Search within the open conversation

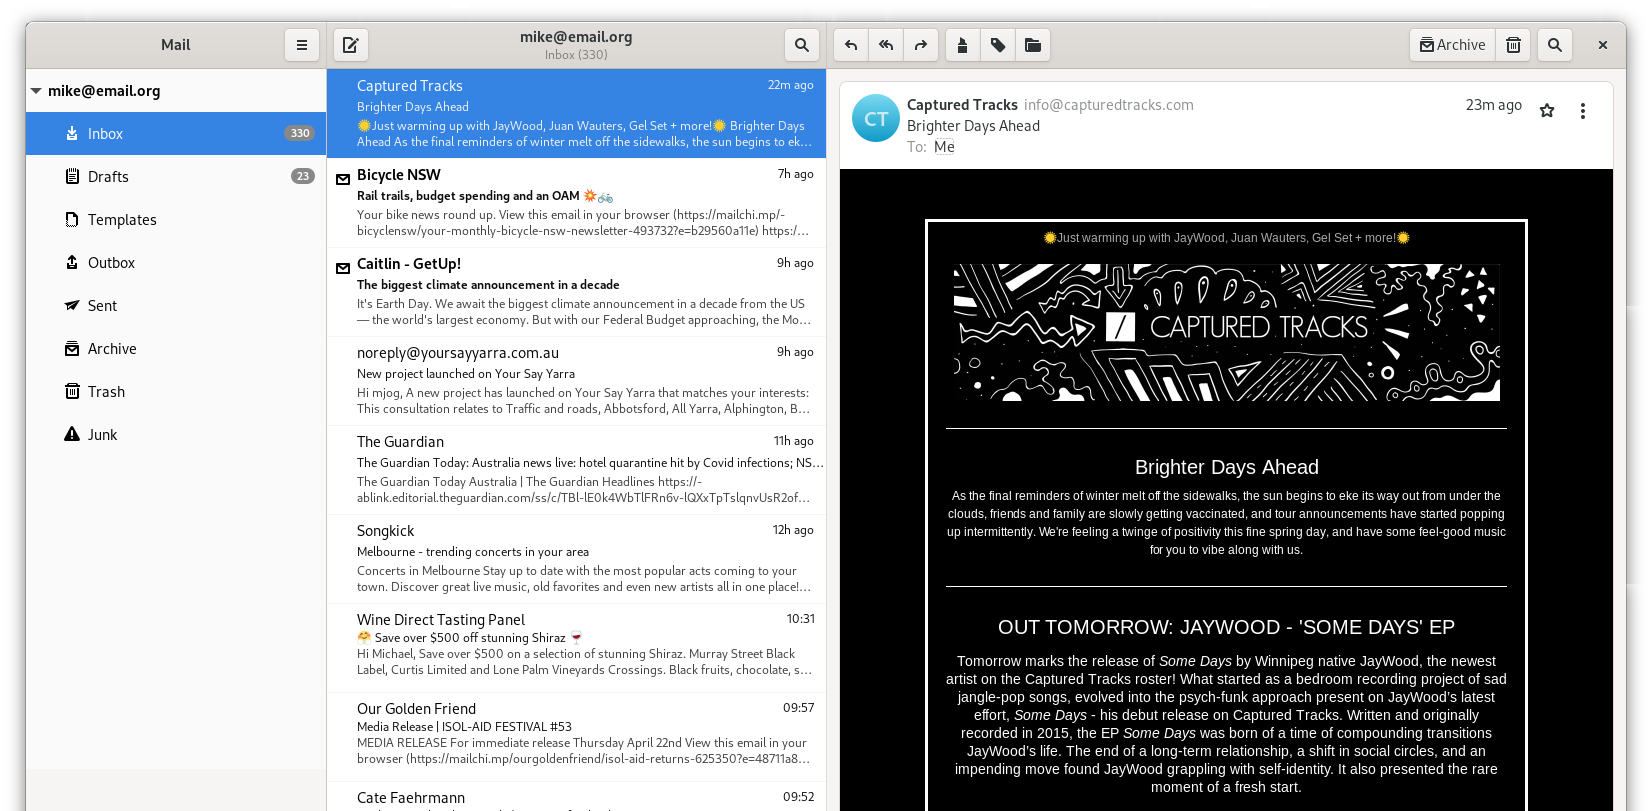tap(1555, 45)
